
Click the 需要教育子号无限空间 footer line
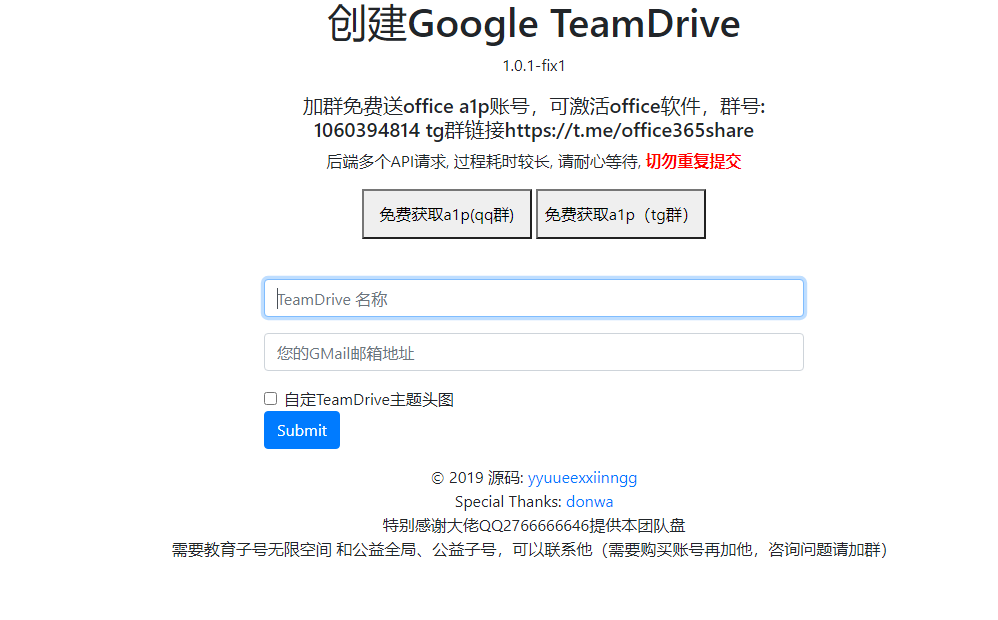point(530,549)
